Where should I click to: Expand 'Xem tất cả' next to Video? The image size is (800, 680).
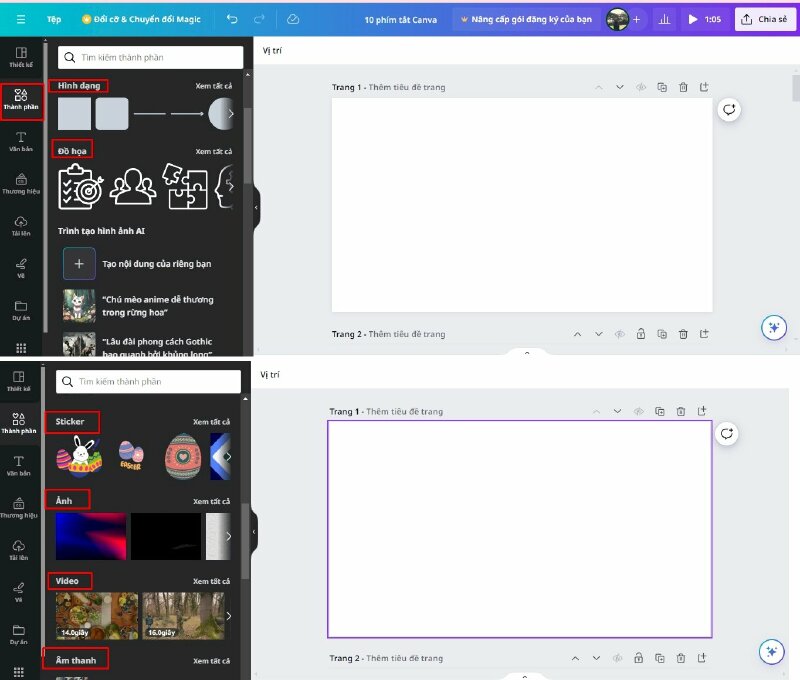211,581
